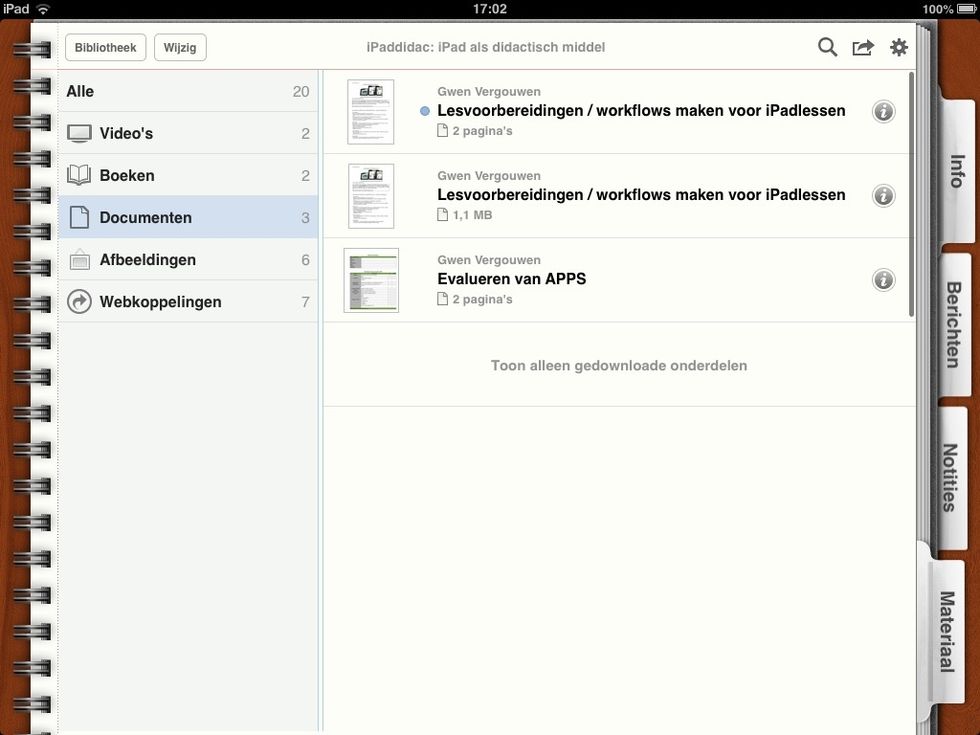
Task: Open the settings gear icon
Action: pyautogui.click(x=899, y=47)
